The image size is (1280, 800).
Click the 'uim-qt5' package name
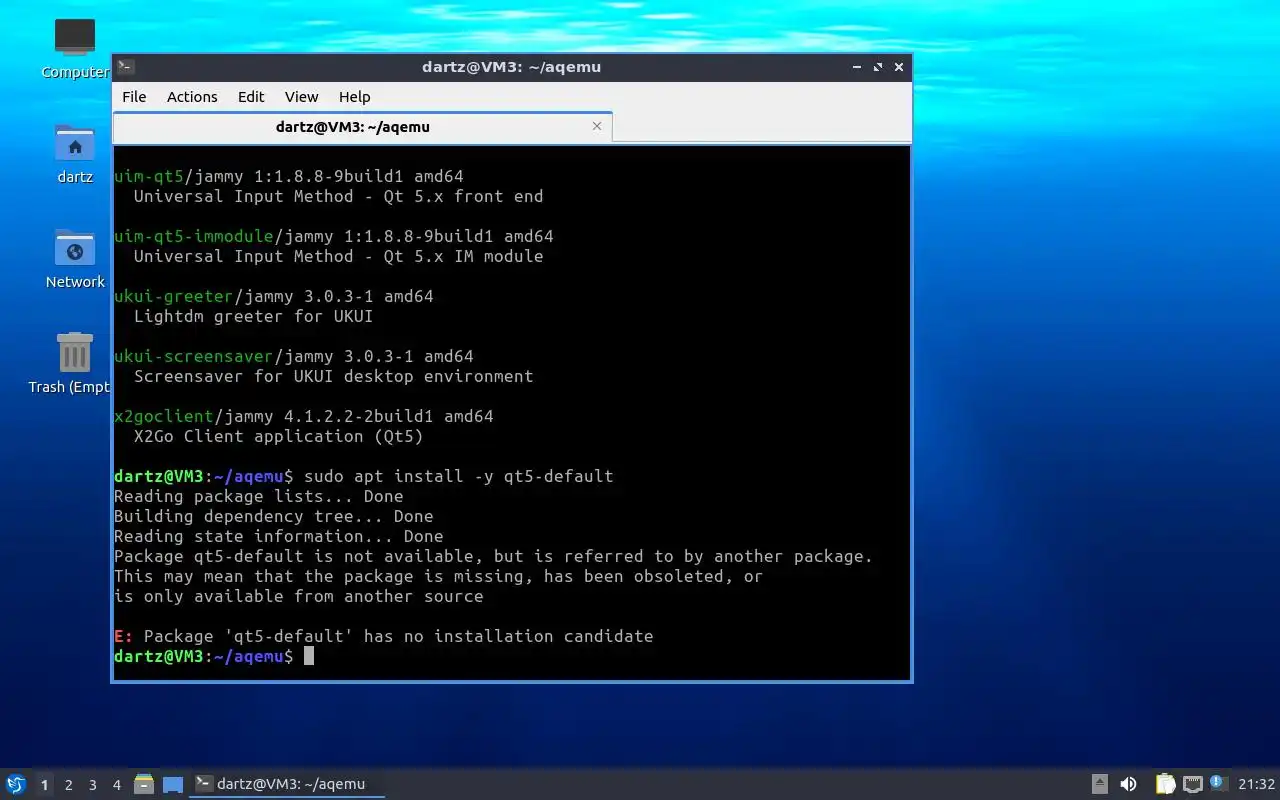point(149,176)
